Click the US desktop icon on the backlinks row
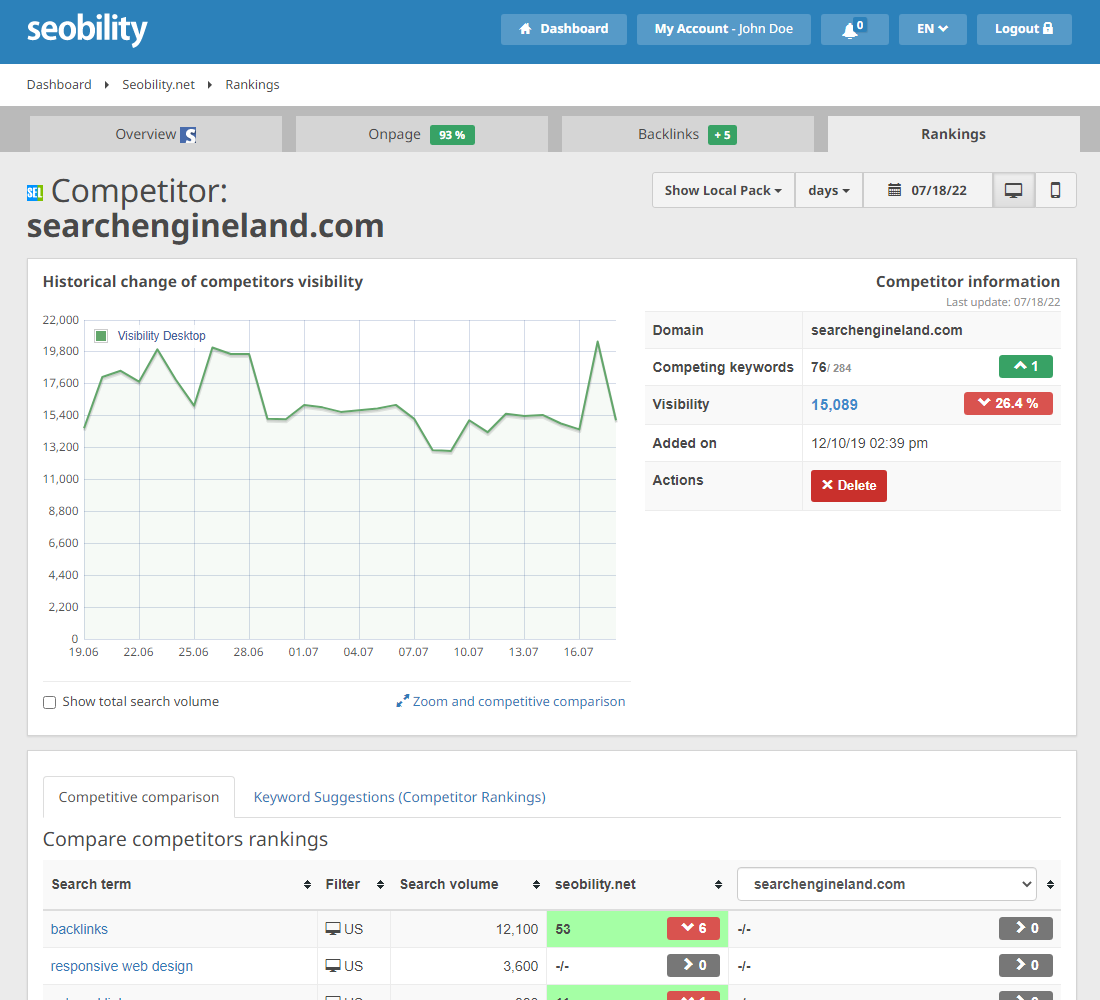The image size is (1100, 1000). 332,928
